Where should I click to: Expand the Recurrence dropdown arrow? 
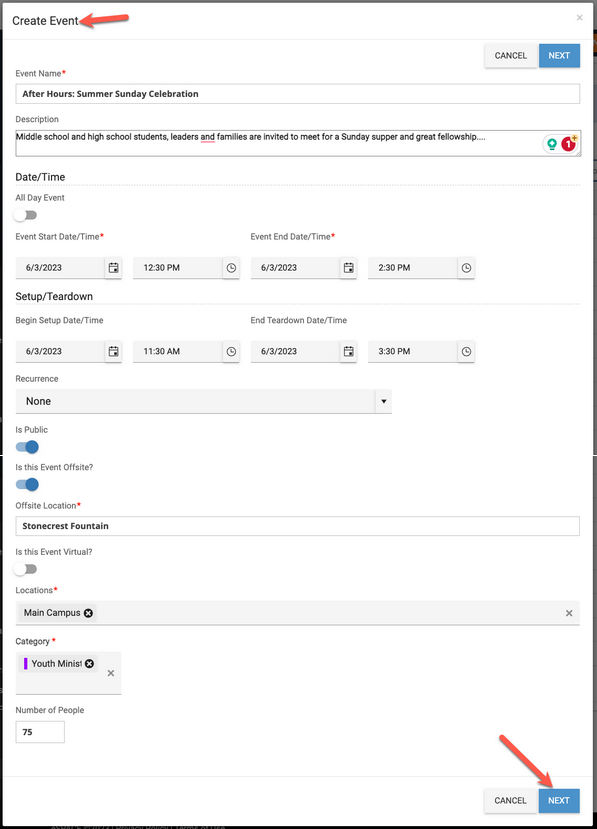(383, 401)
